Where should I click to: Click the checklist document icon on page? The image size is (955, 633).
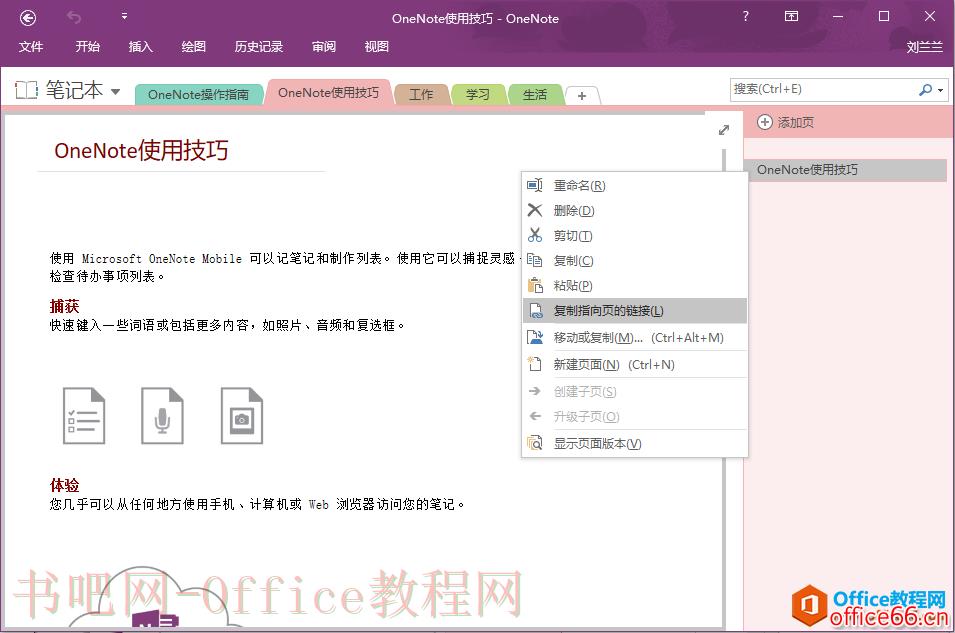tap(83, 416)
